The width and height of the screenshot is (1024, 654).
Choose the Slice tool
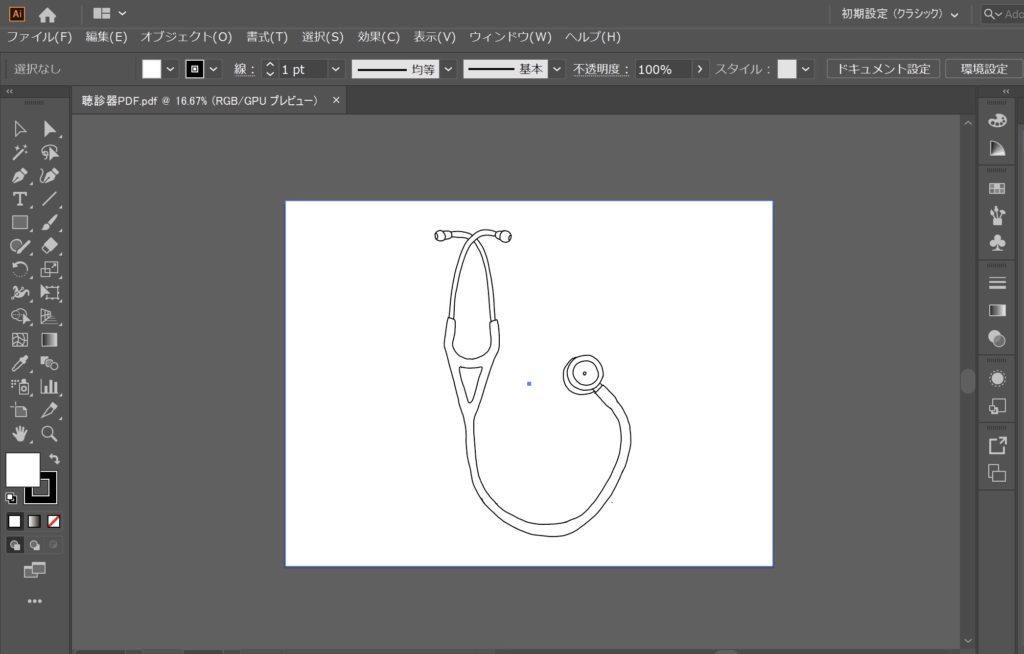click(50, 410)
